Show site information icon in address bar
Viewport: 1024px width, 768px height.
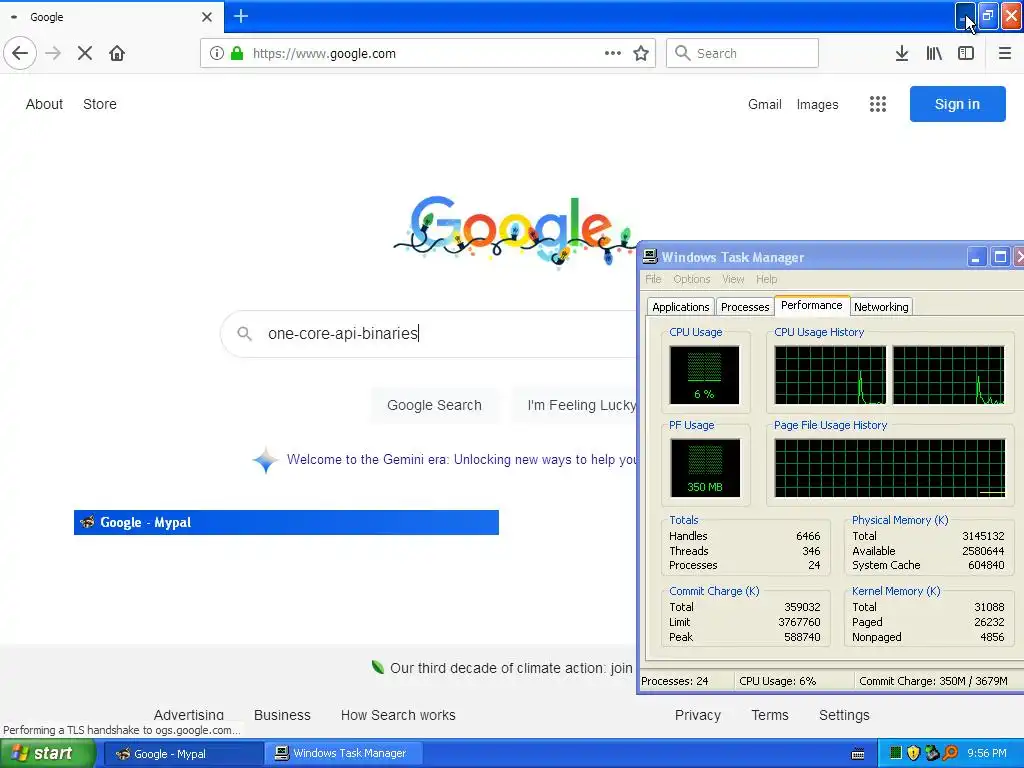(x=217, y=53)
